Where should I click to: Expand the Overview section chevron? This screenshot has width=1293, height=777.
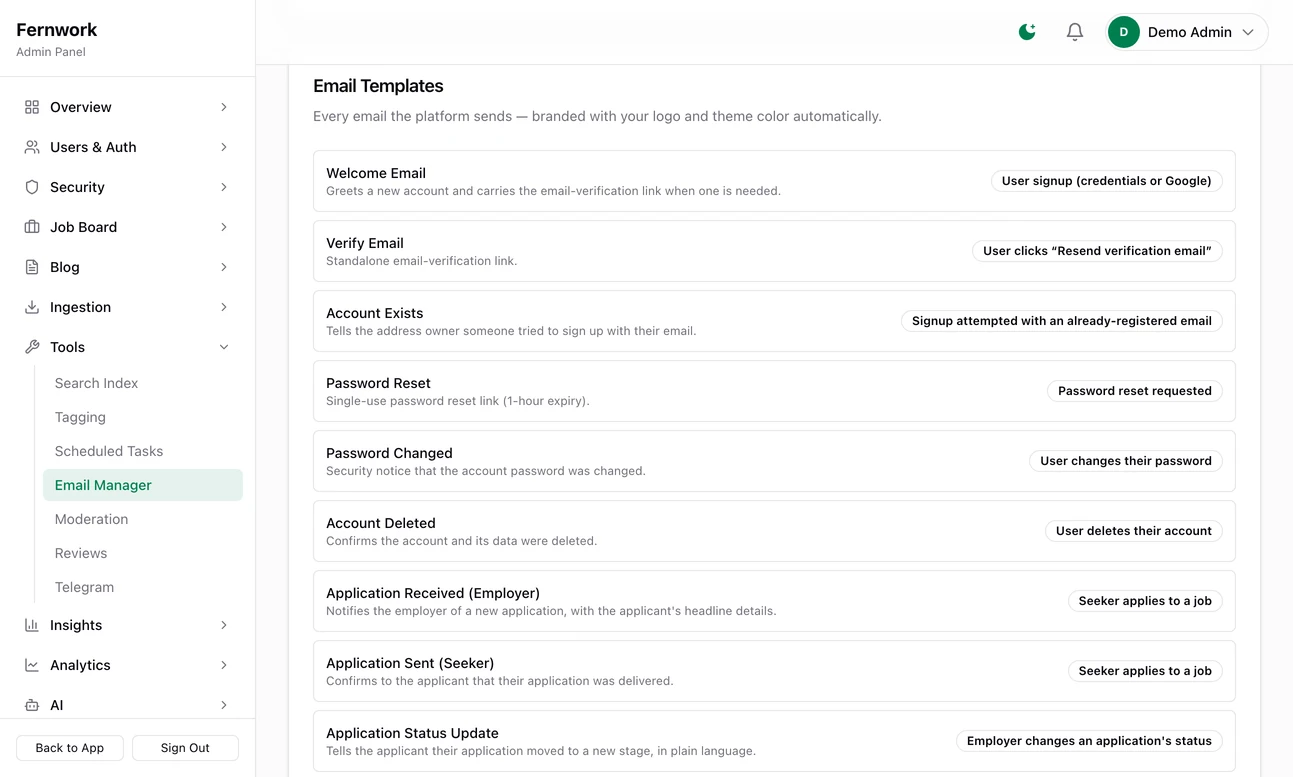[224, 107]
